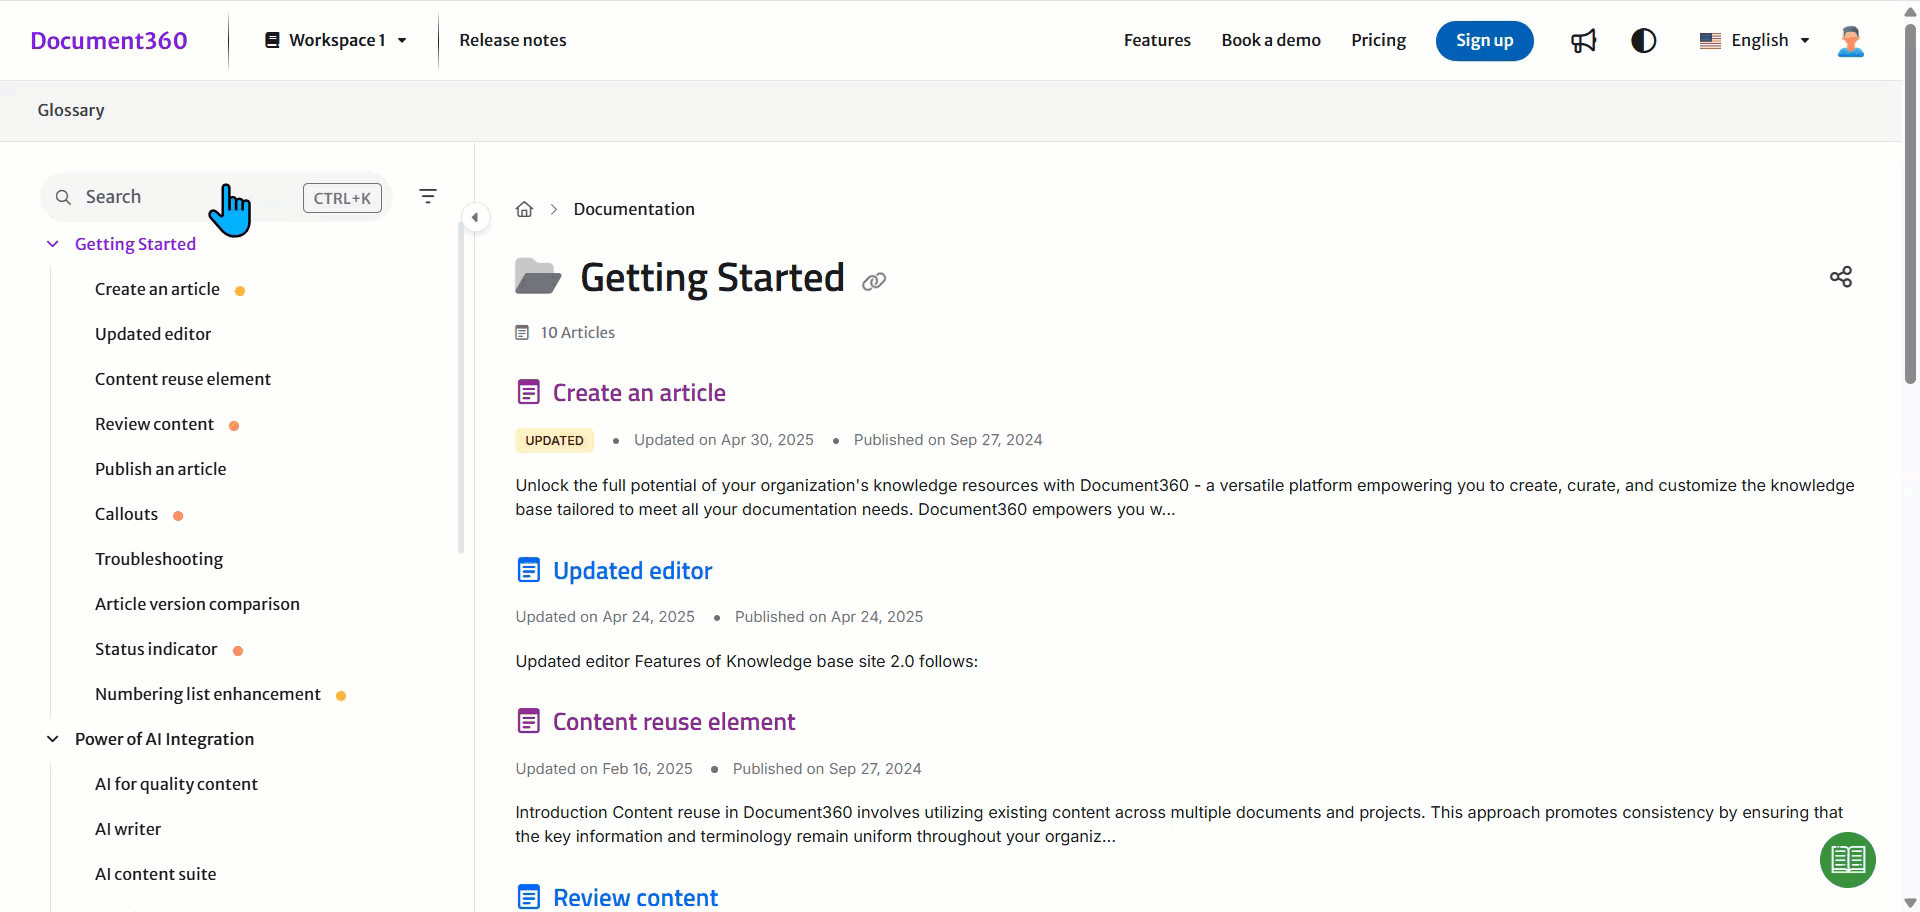Select AI for quality content in sidebar
The image size is (1920, 912).
coord(176,784)
